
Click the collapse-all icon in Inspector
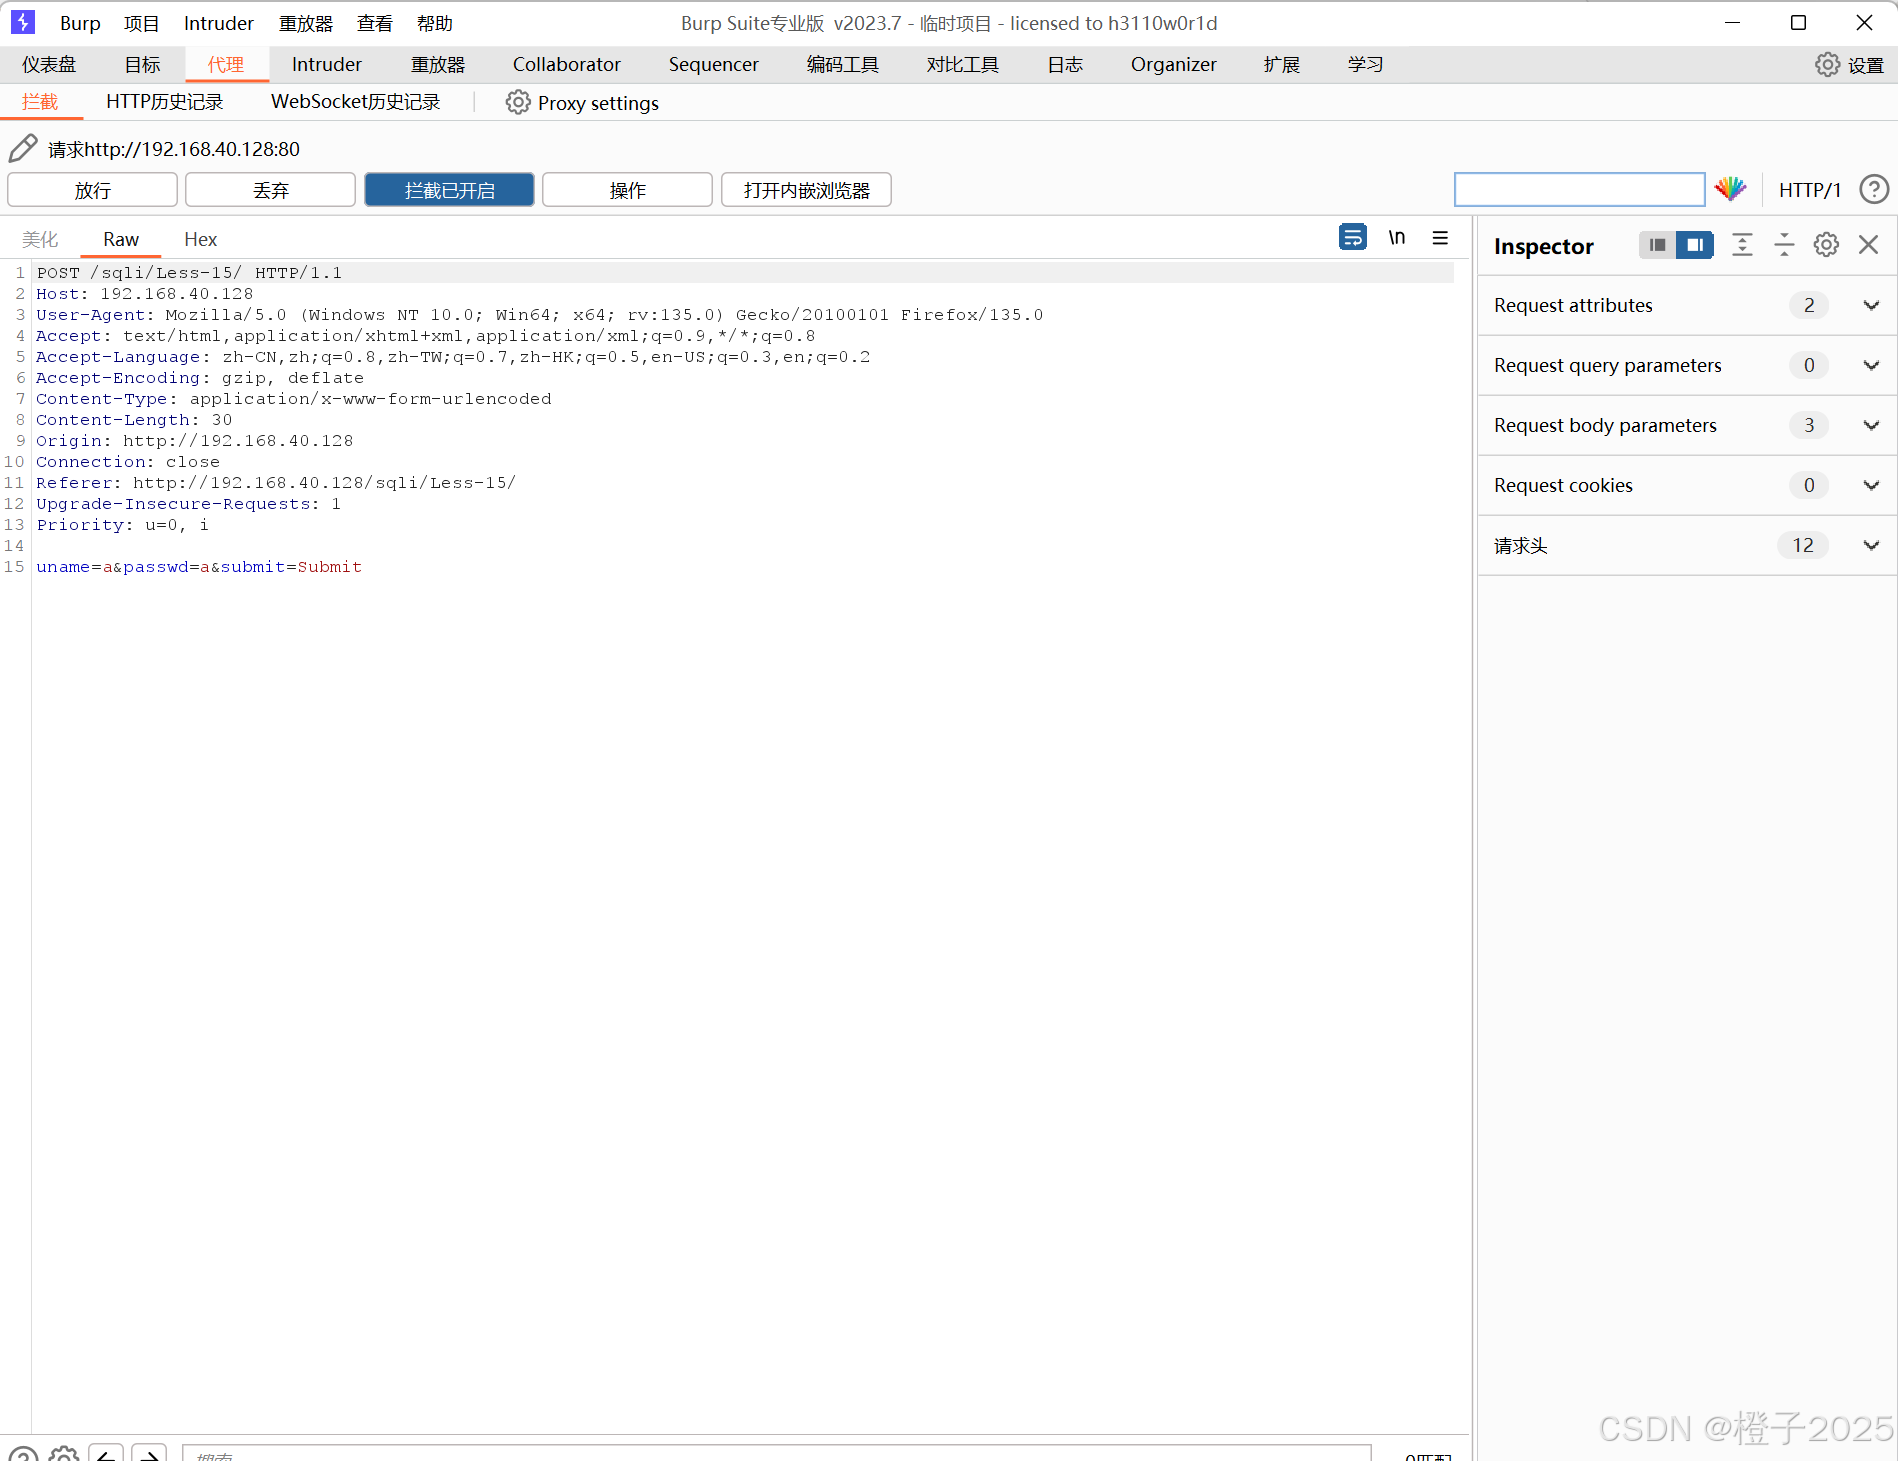coord(1784,245)
